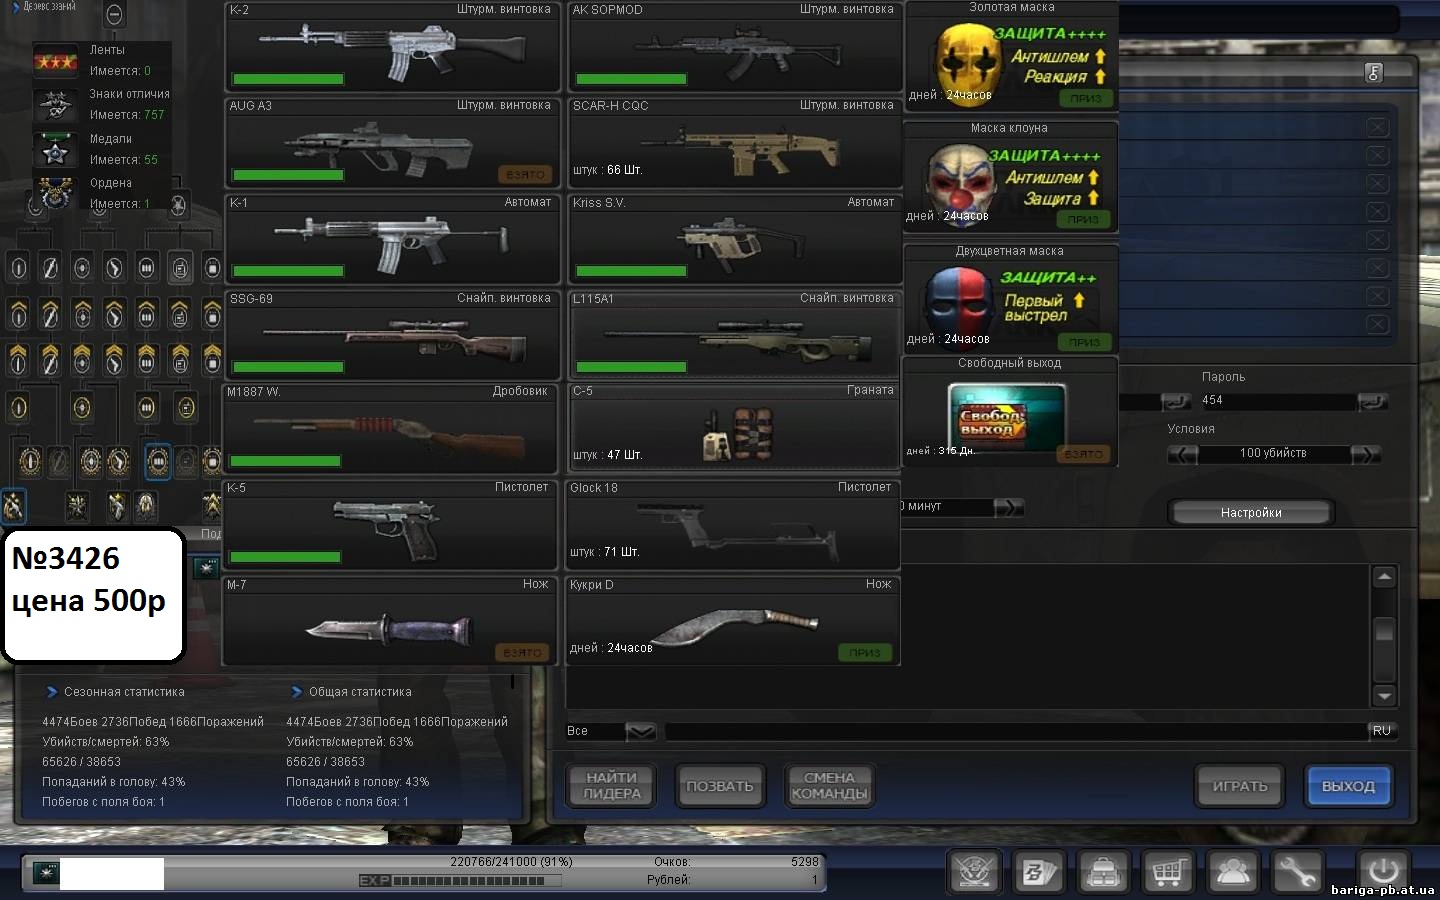This screenshot has width=1440, height=900.
Task: Select the Ленты ribbon icon
Action: point(55,61)
